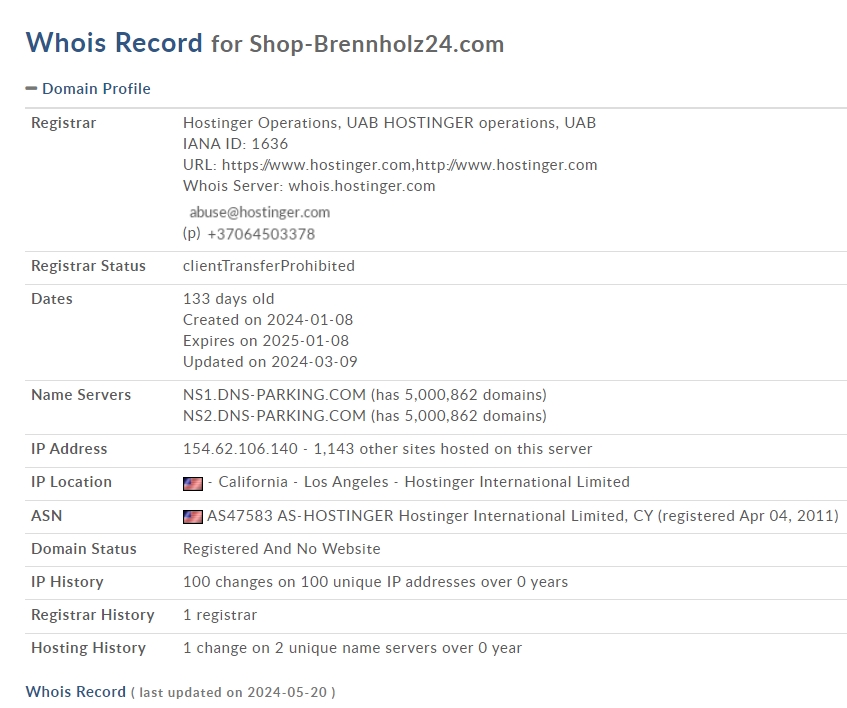Screen dimensions: 847x708
Task: Click the 'Hosting History' row label
Action: coord(89,648)
